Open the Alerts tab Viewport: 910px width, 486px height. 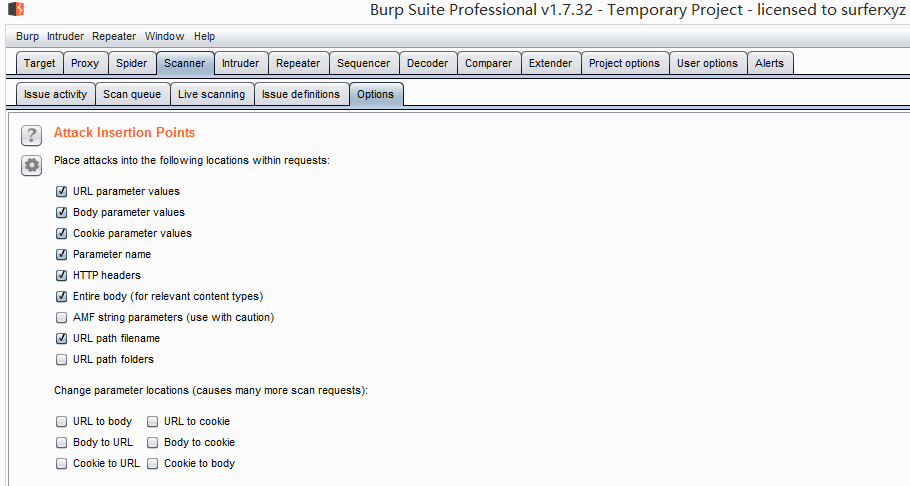click(770, 63)
